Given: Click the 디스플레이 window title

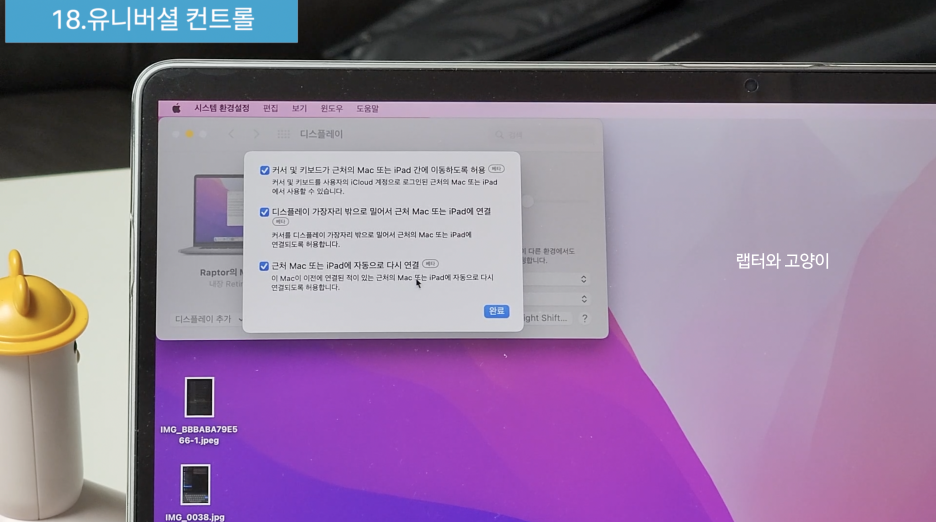Looking at the screenshot, I should pyautogui.click(x=321, y=134).
